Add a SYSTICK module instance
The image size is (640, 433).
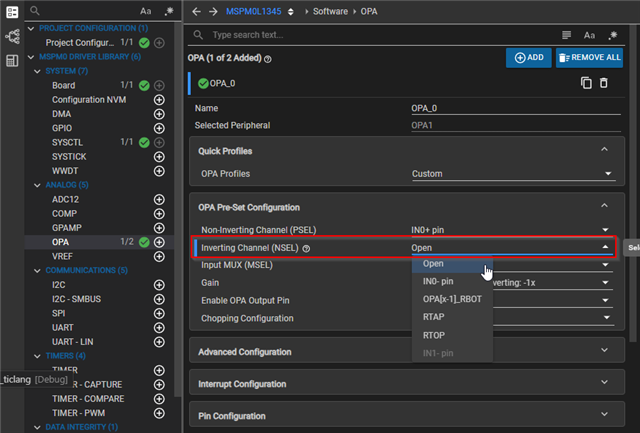click(159, 157)
